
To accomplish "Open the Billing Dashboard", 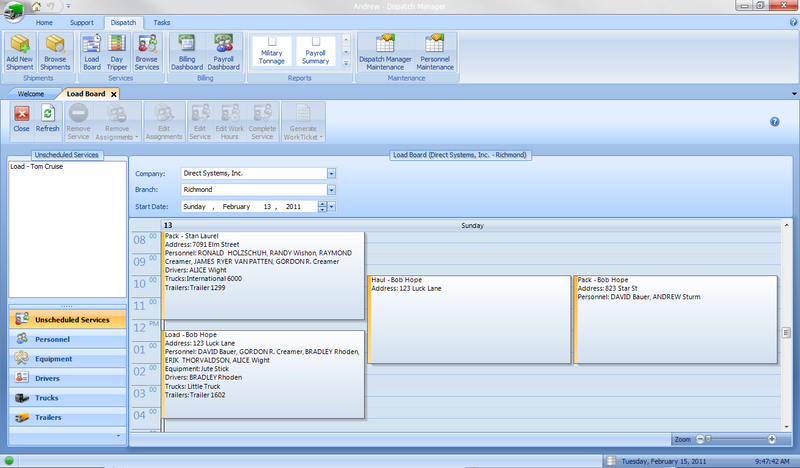I will click(187, 52).
